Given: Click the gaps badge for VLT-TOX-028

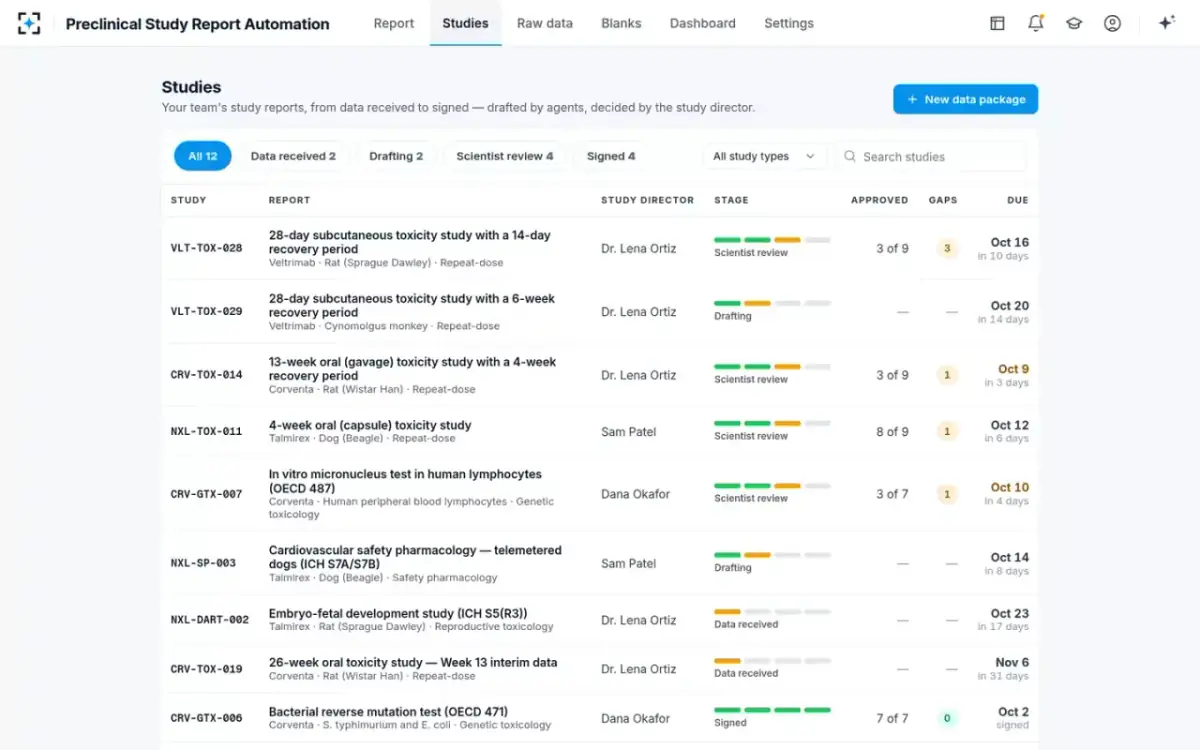Looking at the screenshot, I should pyautogui.click(x=947, y=248).
